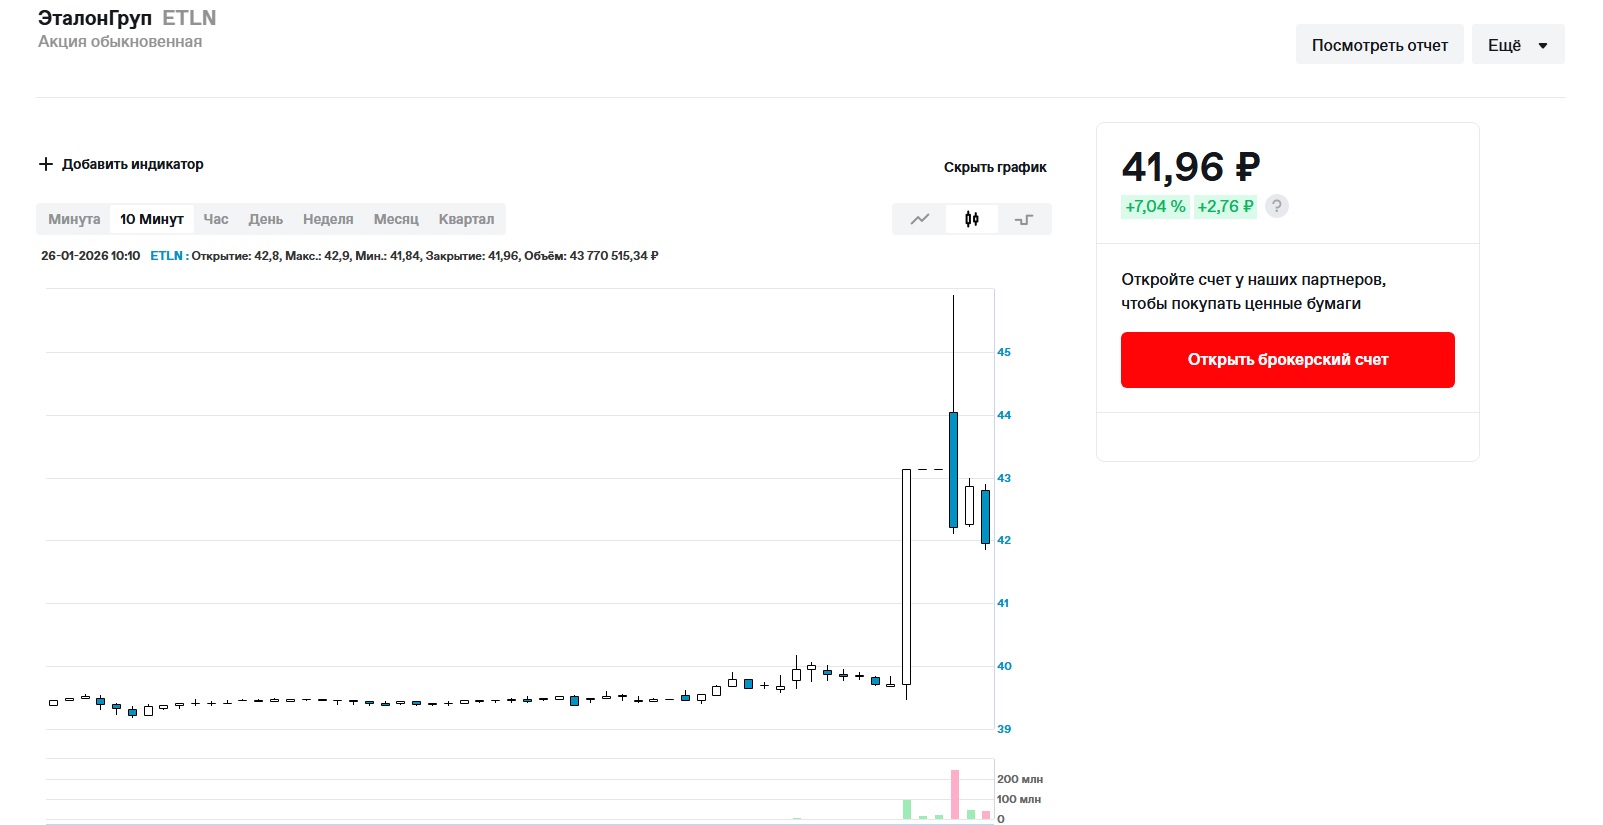Click the green +7,04 % change badge
The width and height of the screenshot is (1603, 825).
(x=1155, y=206)
